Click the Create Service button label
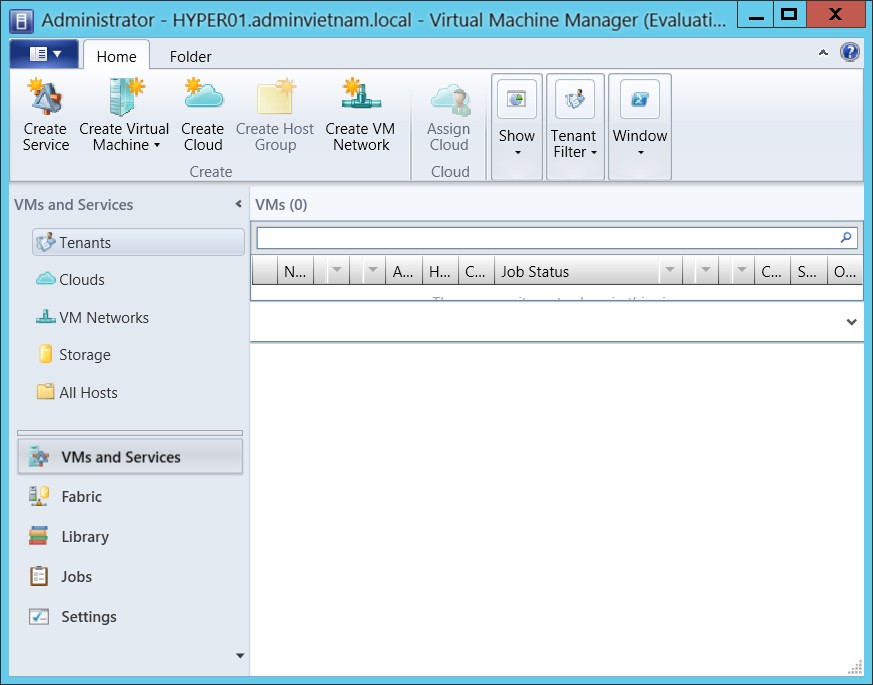873x685 pixels. (46, 136)
